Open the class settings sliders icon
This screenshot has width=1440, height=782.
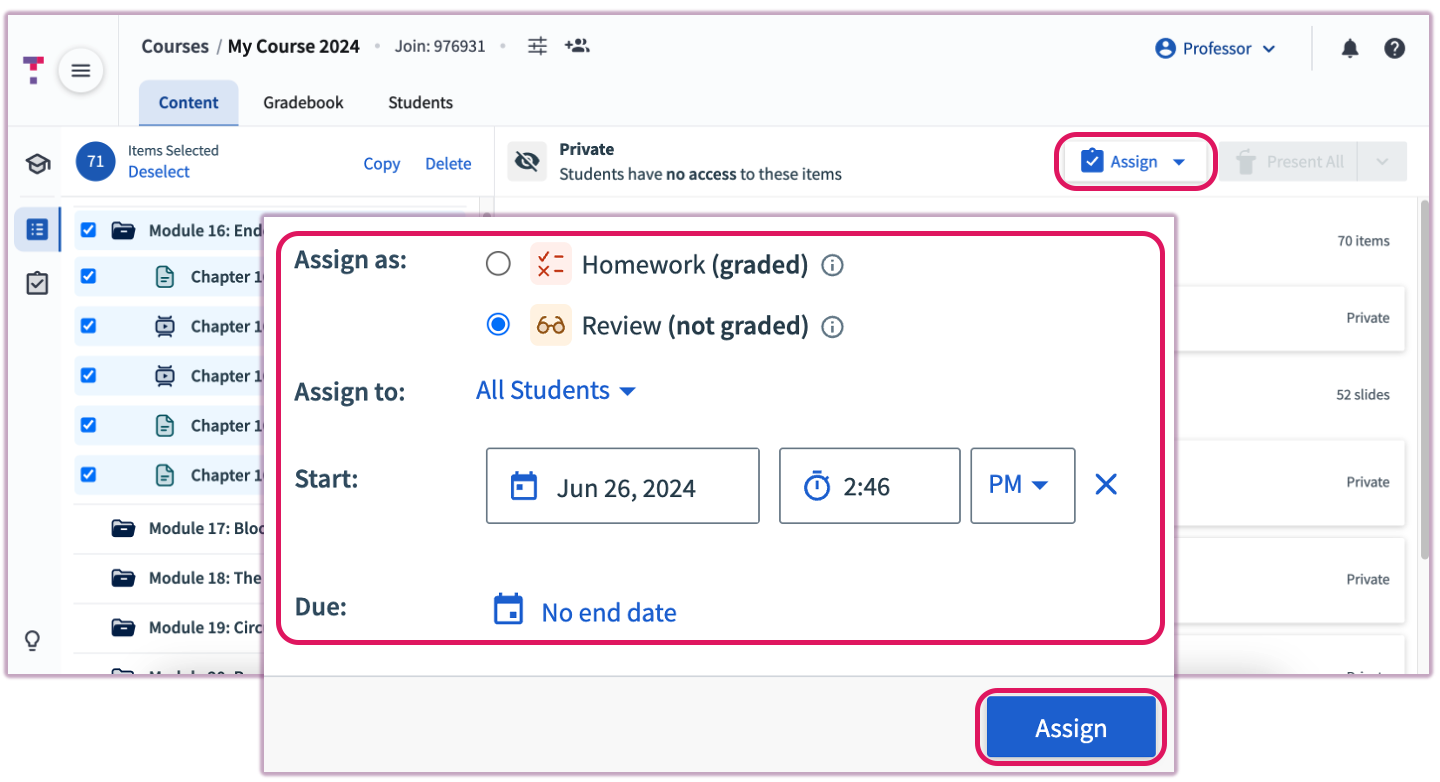[537, 45]
